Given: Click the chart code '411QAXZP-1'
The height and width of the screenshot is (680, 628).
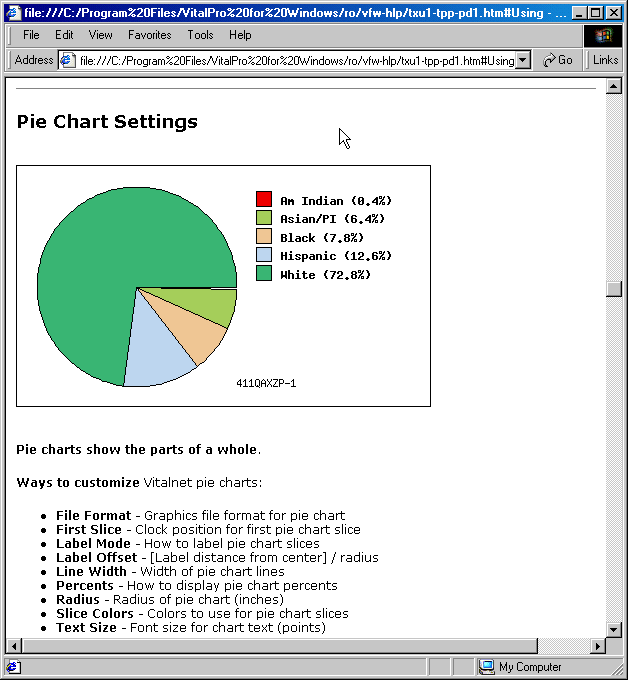Looking at the screenshot, I should [x=266, y=383].
